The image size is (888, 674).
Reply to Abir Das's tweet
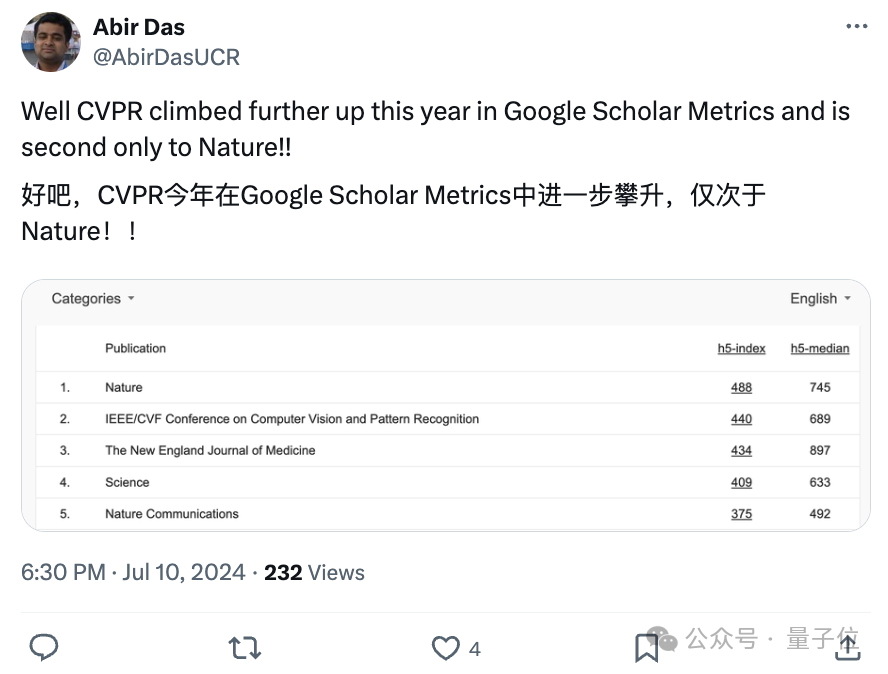click(43, 648)
